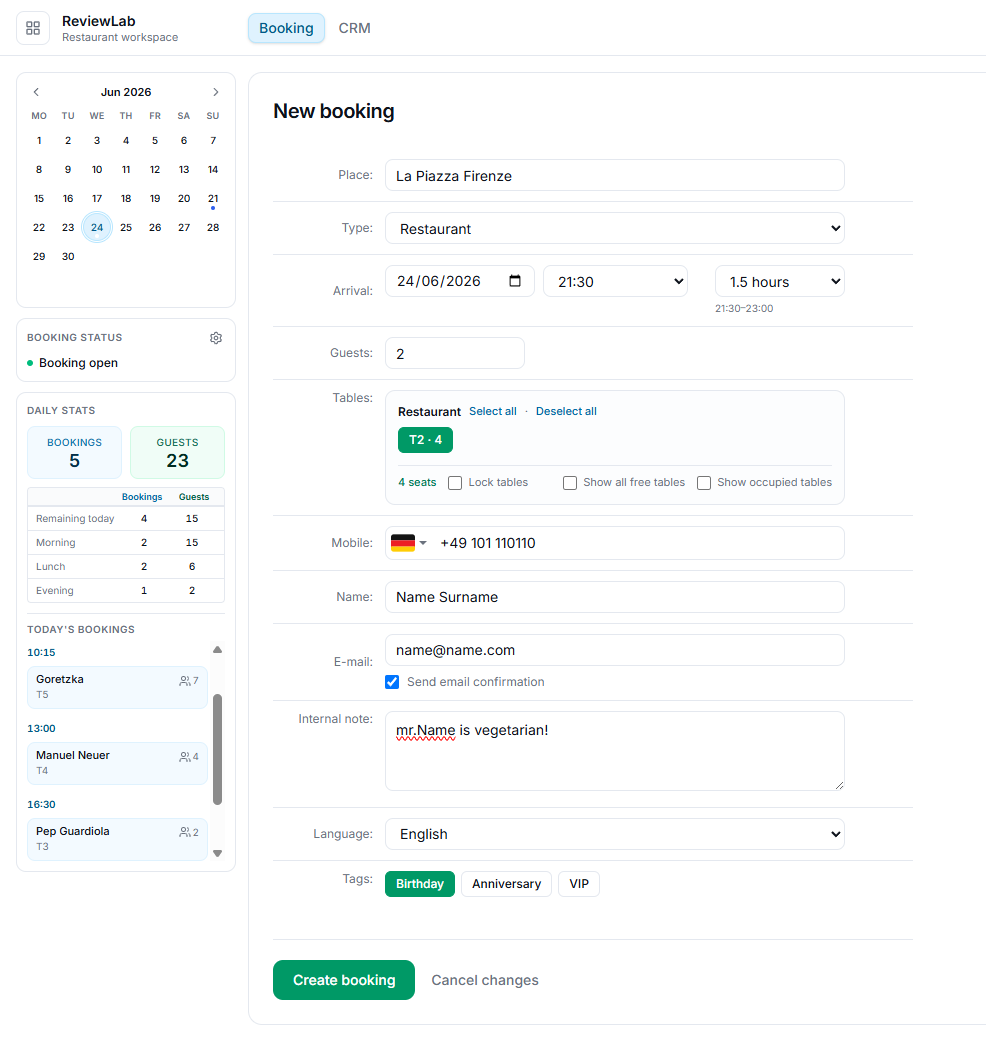Toggle the VIP tag

(579, 884)
